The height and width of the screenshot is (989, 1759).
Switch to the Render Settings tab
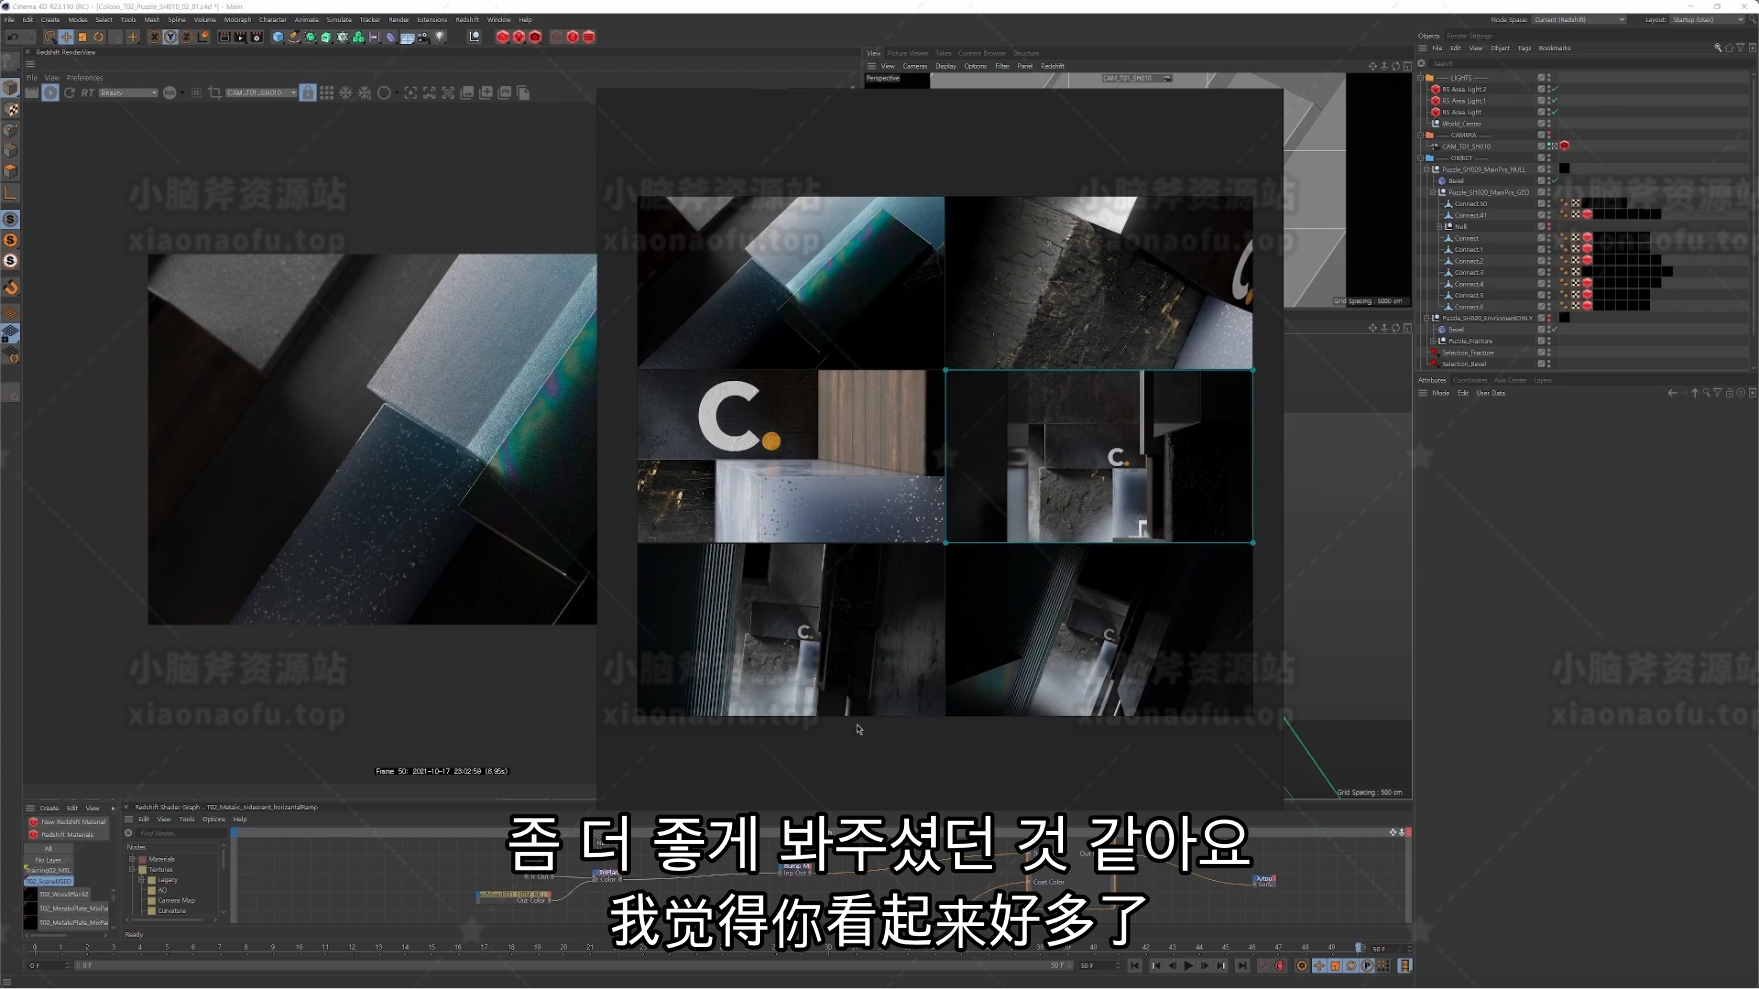click(1469, 36)
